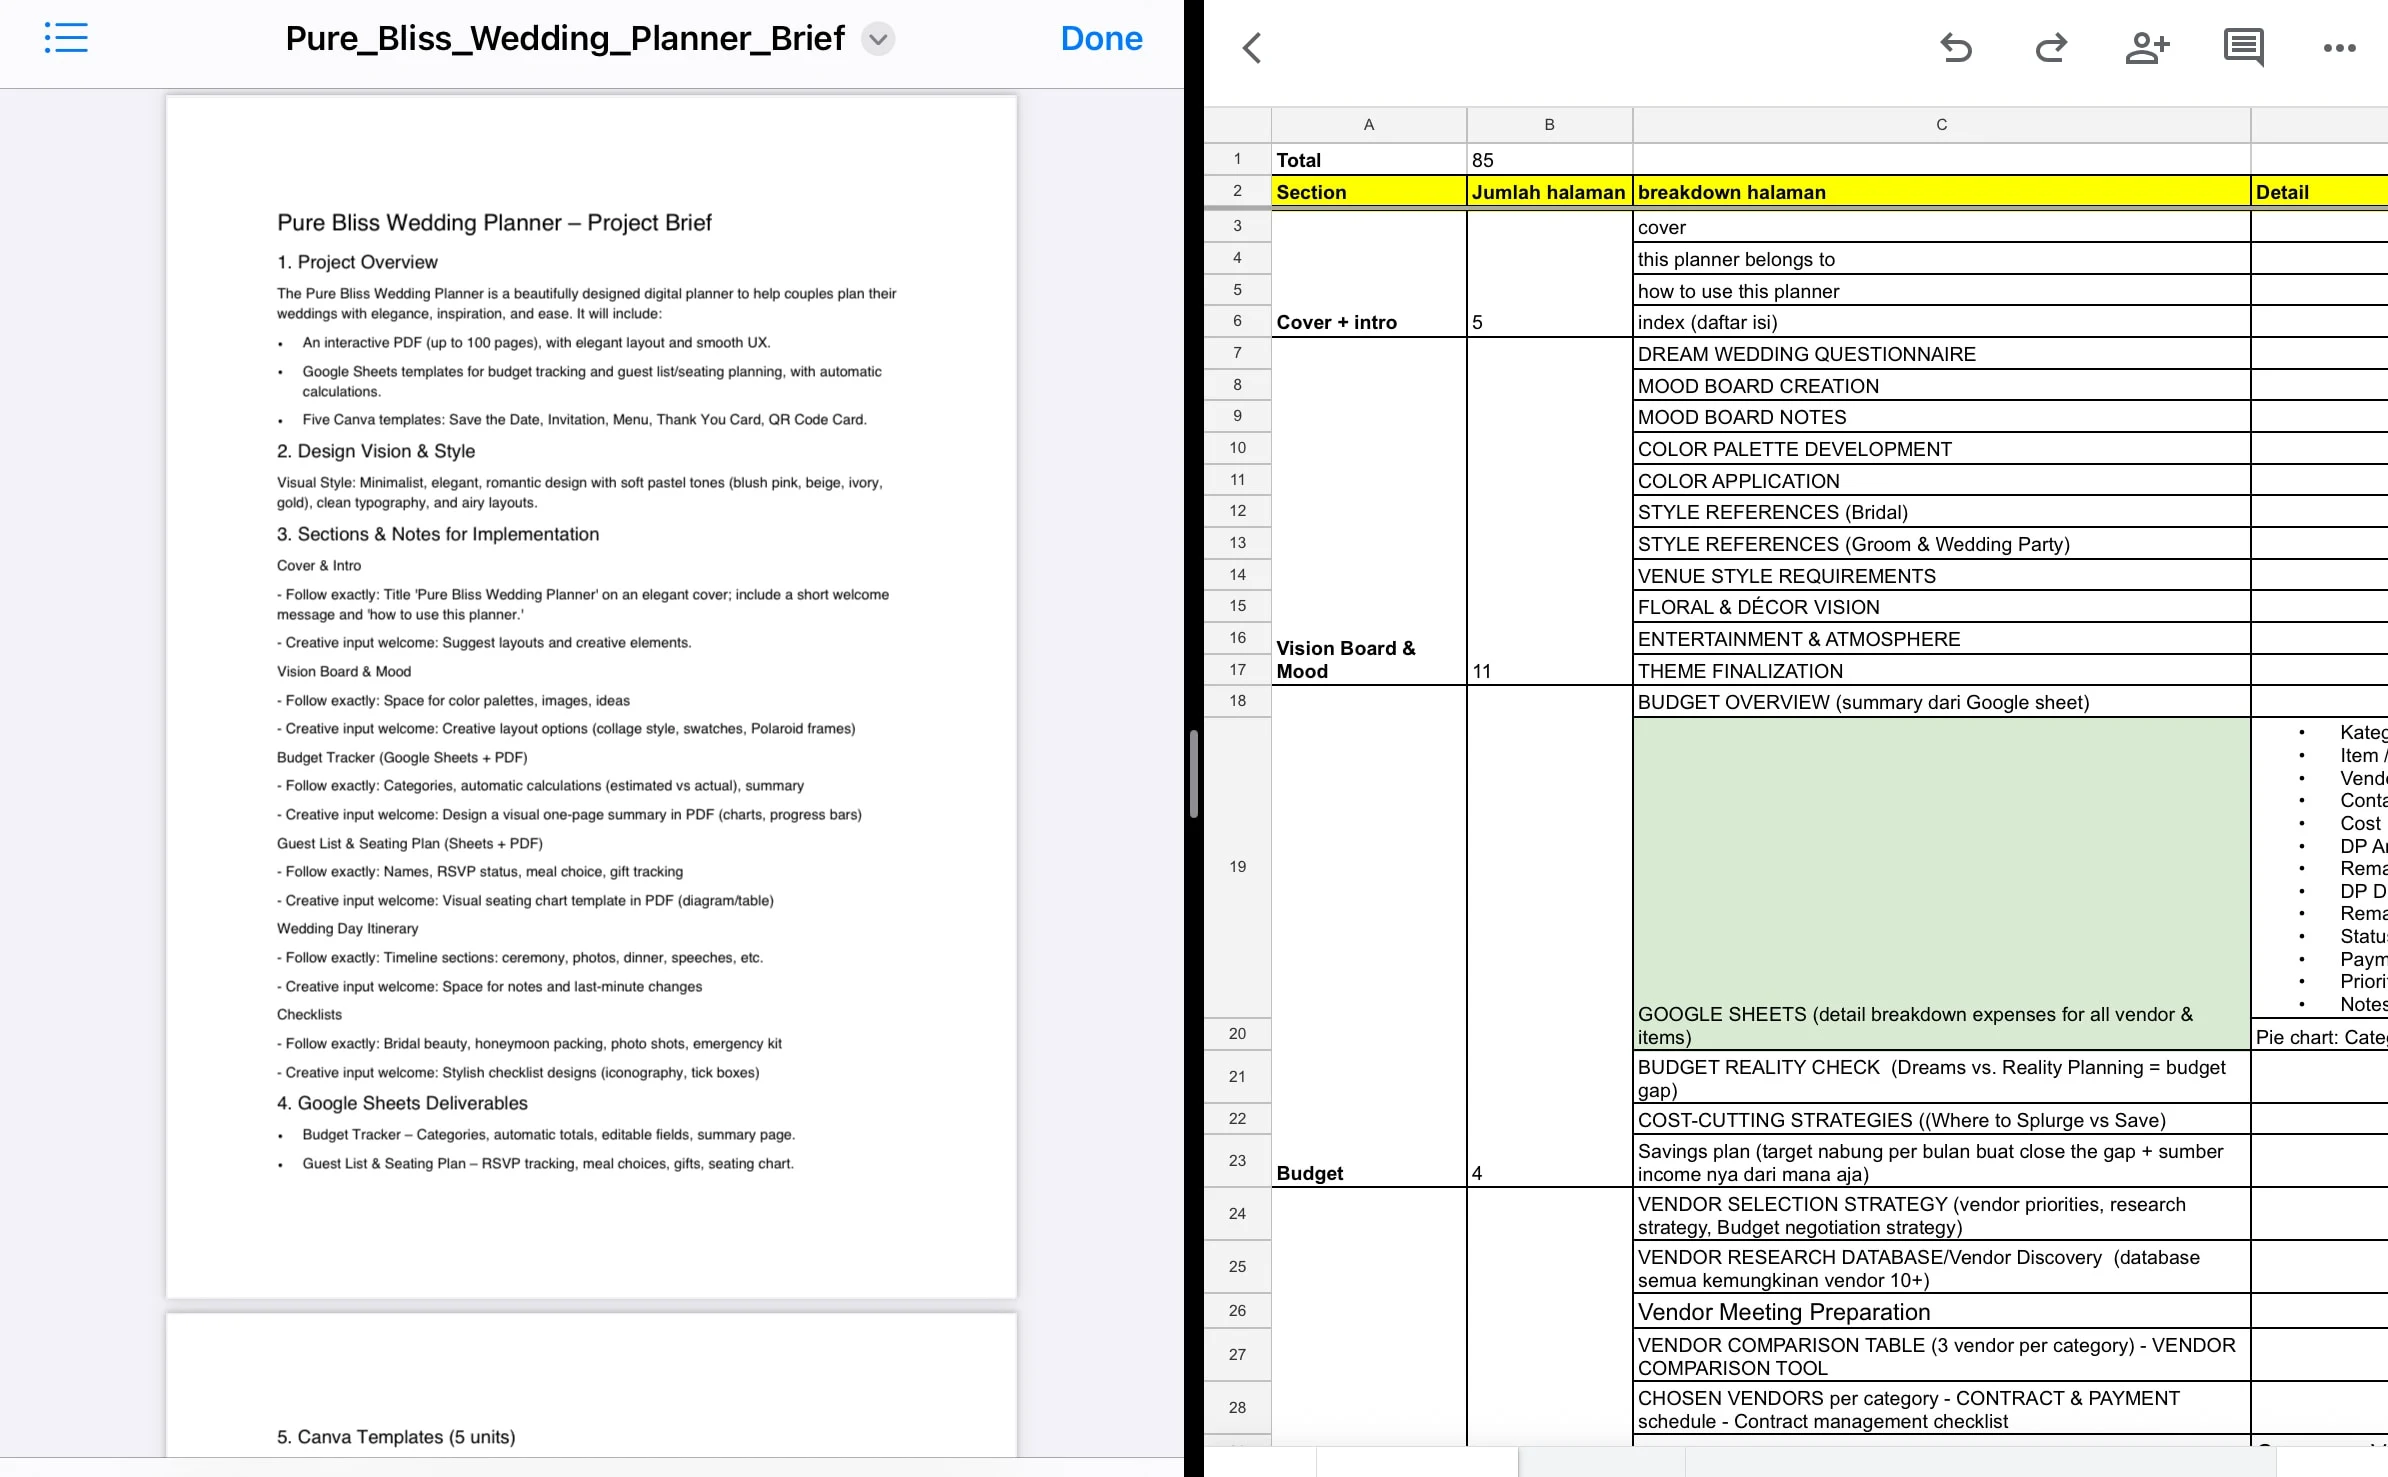Redo the last action in Sheets
The width and height of the screenshot is (2388, 1477).
pyautogui.click(x=2051, y=47)
